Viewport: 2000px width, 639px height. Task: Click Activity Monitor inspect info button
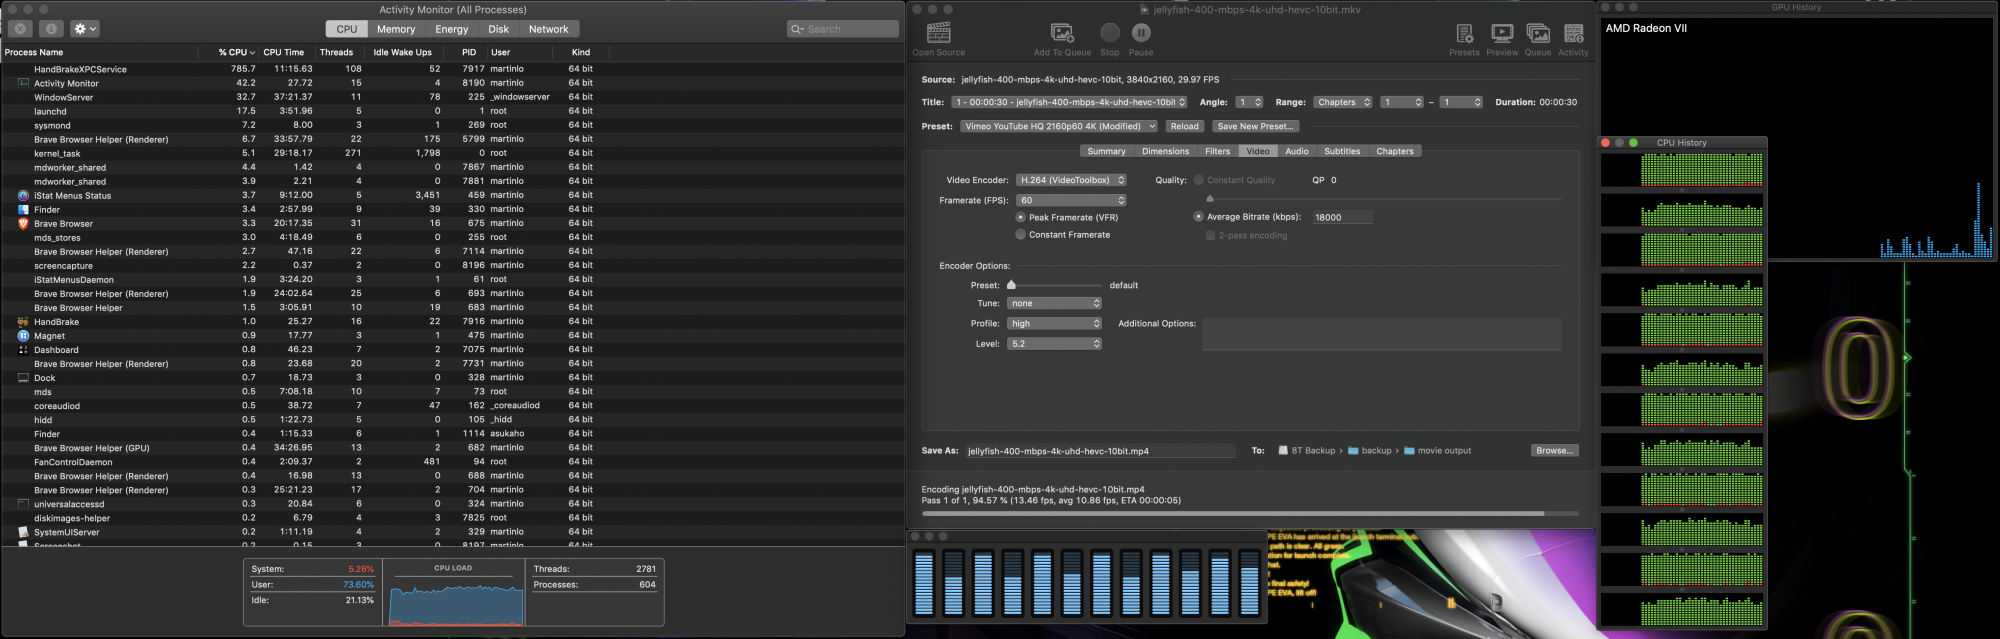pos(52,29)
